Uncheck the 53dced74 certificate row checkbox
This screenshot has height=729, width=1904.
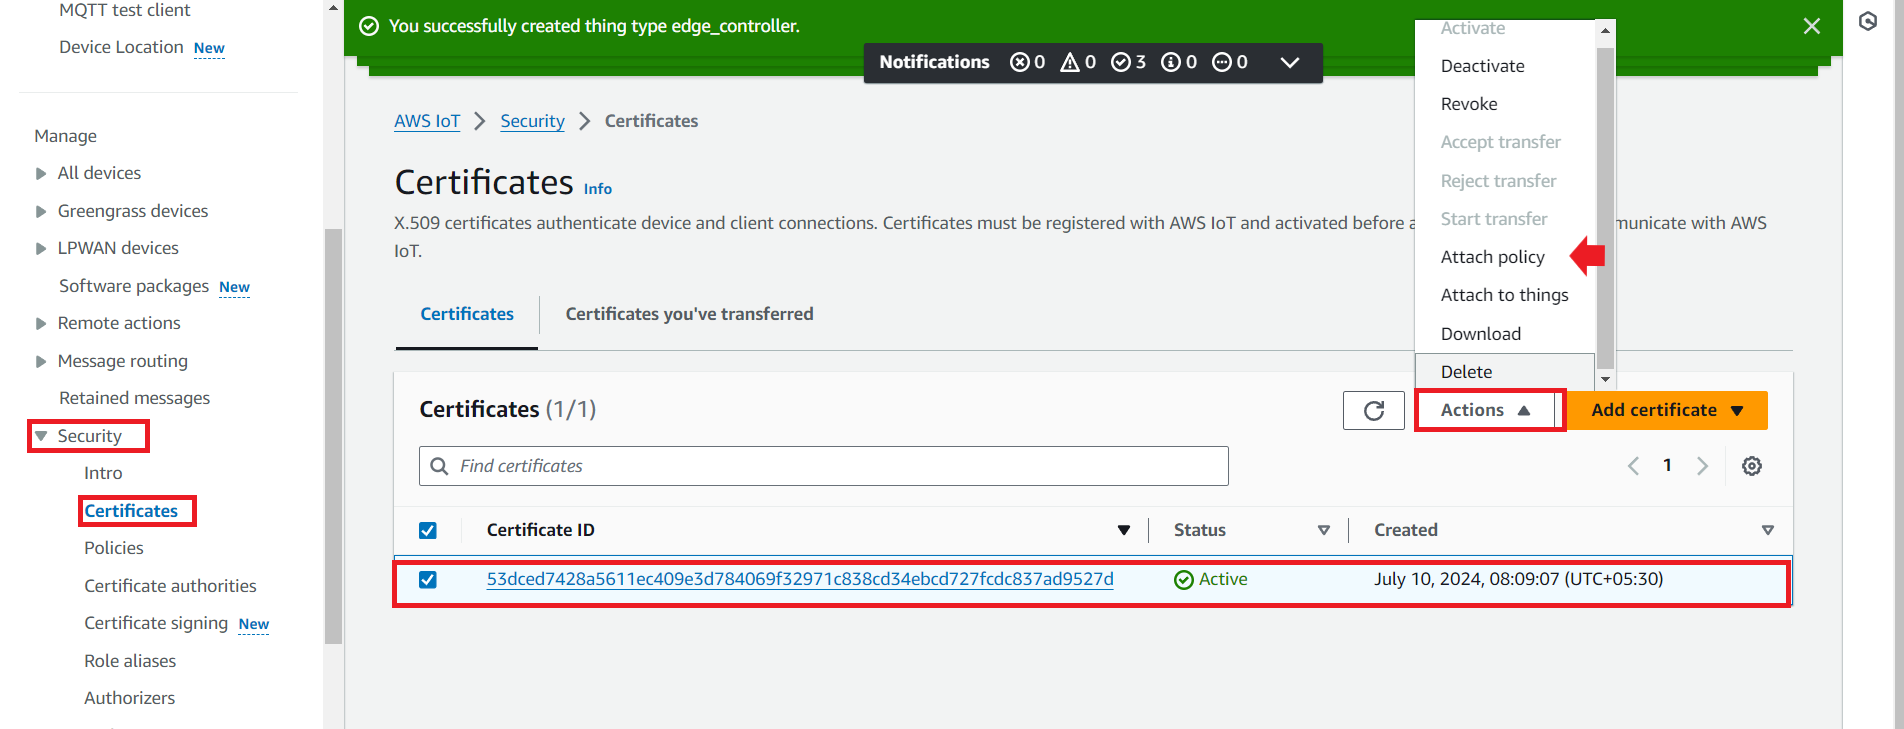click(x=428, y=580)
